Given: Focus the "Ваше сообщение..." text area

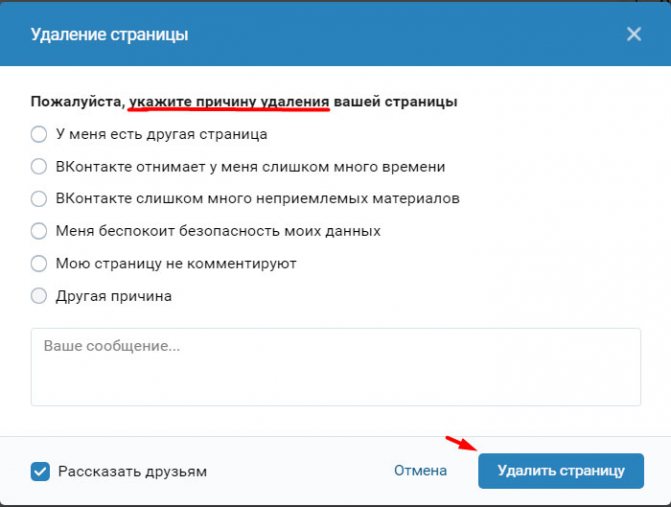Looking at the screenshot, I should (x=336, y=367).
